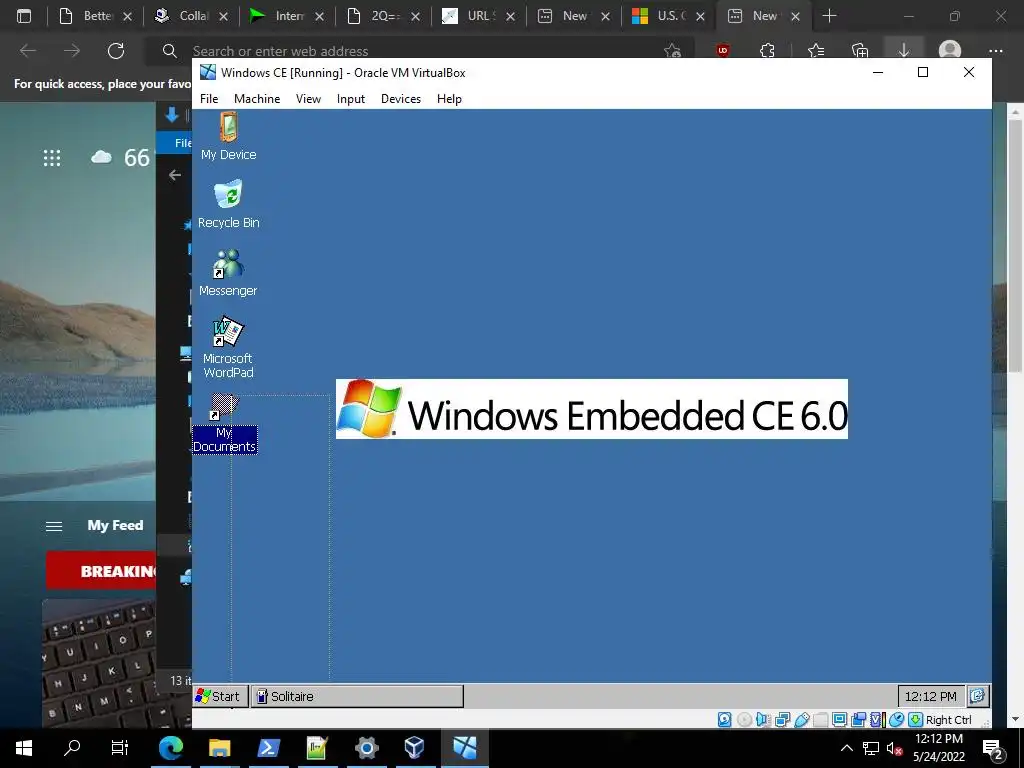The width and height of the screenshot is (1024, 768).
Task: Click the Windows CE taskbar clock
Action: pyautogui.click(x=930, y=696)
